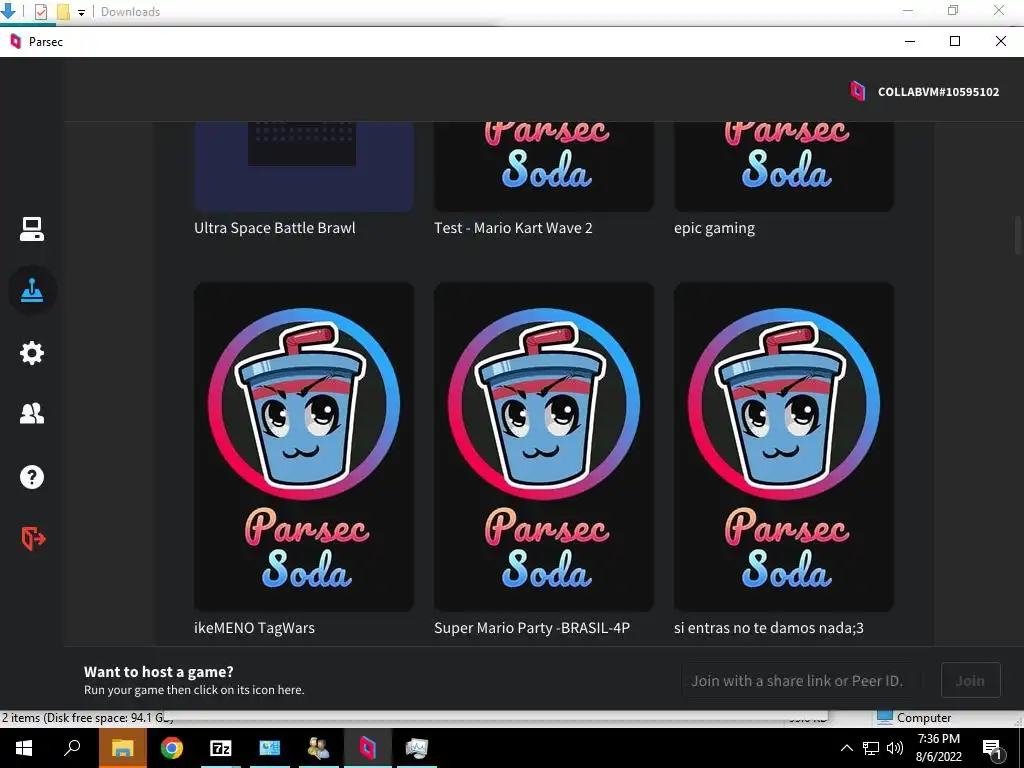Select the Arcade joystick icon in sidebar
Image resolution: width=1024 pixels, height=768 pixels.
[32, 290]
